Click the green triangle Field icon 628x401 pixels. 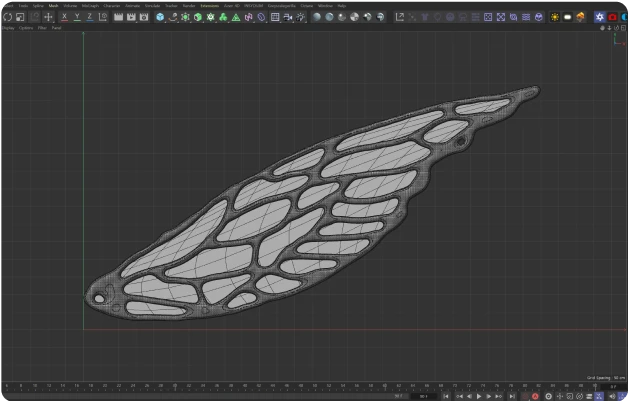pos(236,17)
